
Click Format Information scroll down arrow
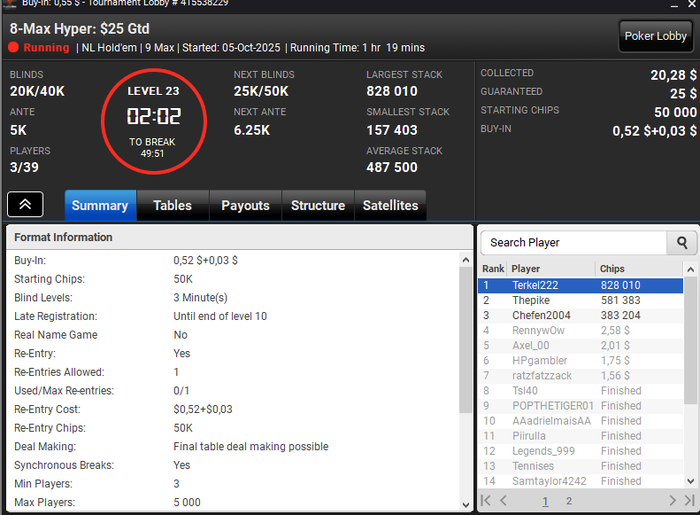click(x=466, y=505)
